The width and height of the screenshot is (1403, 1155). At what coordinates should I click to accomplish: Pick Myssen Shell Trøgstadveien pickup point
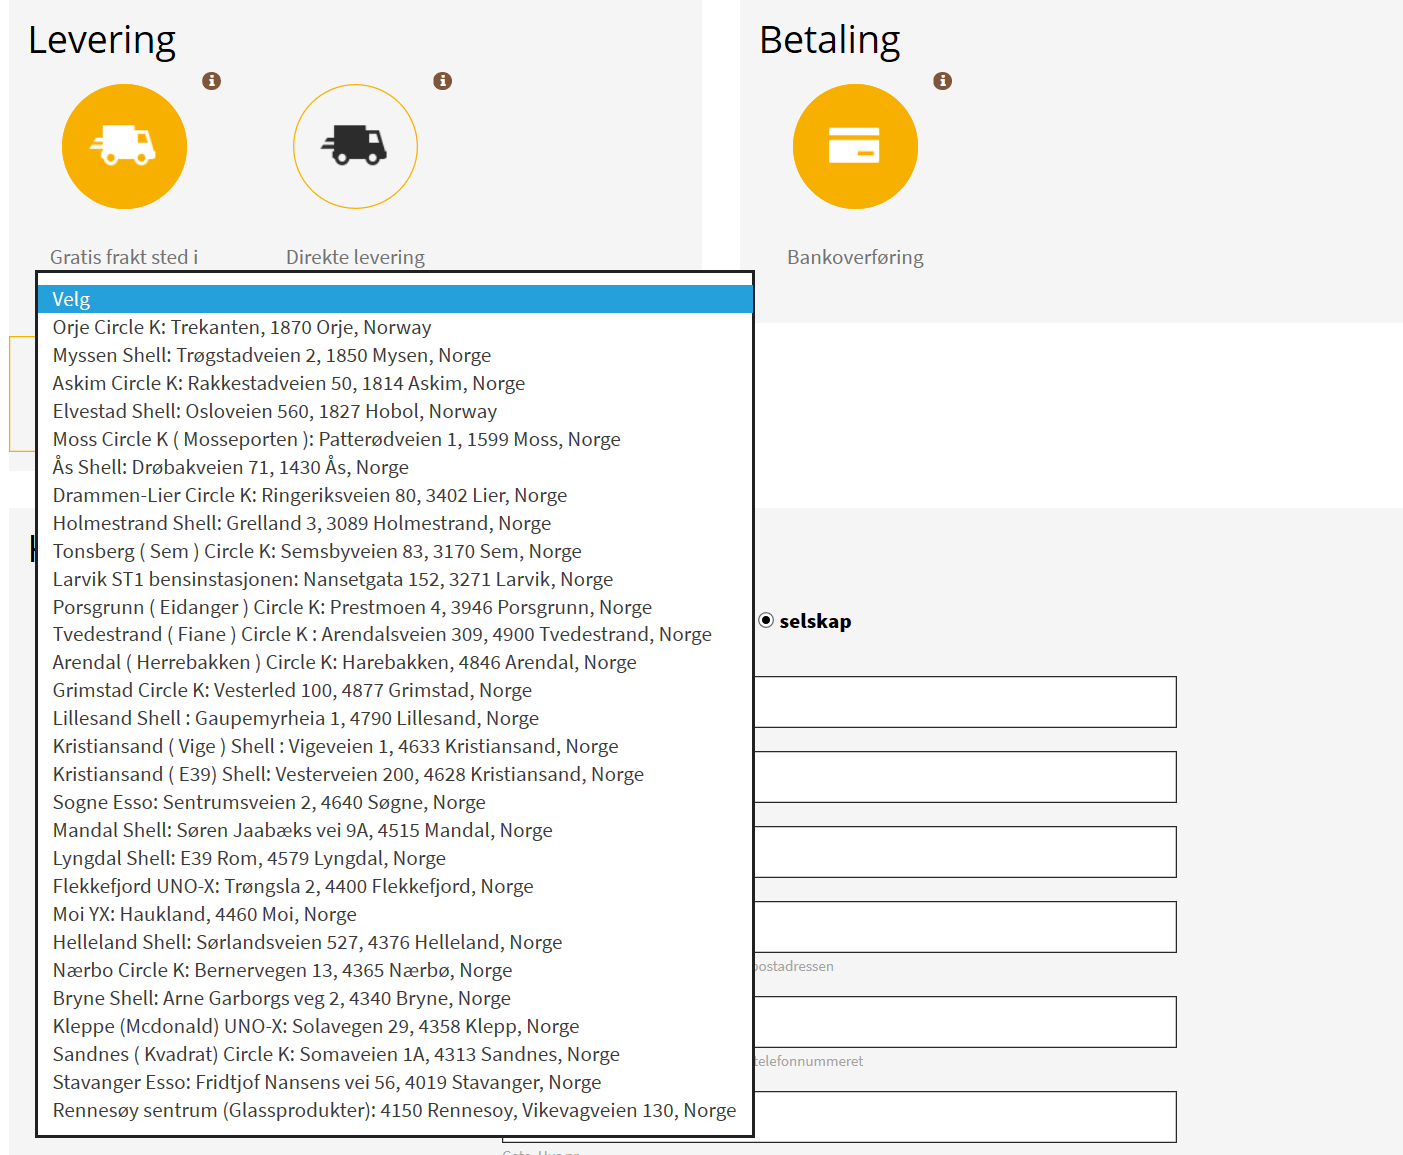coord(395,355)
